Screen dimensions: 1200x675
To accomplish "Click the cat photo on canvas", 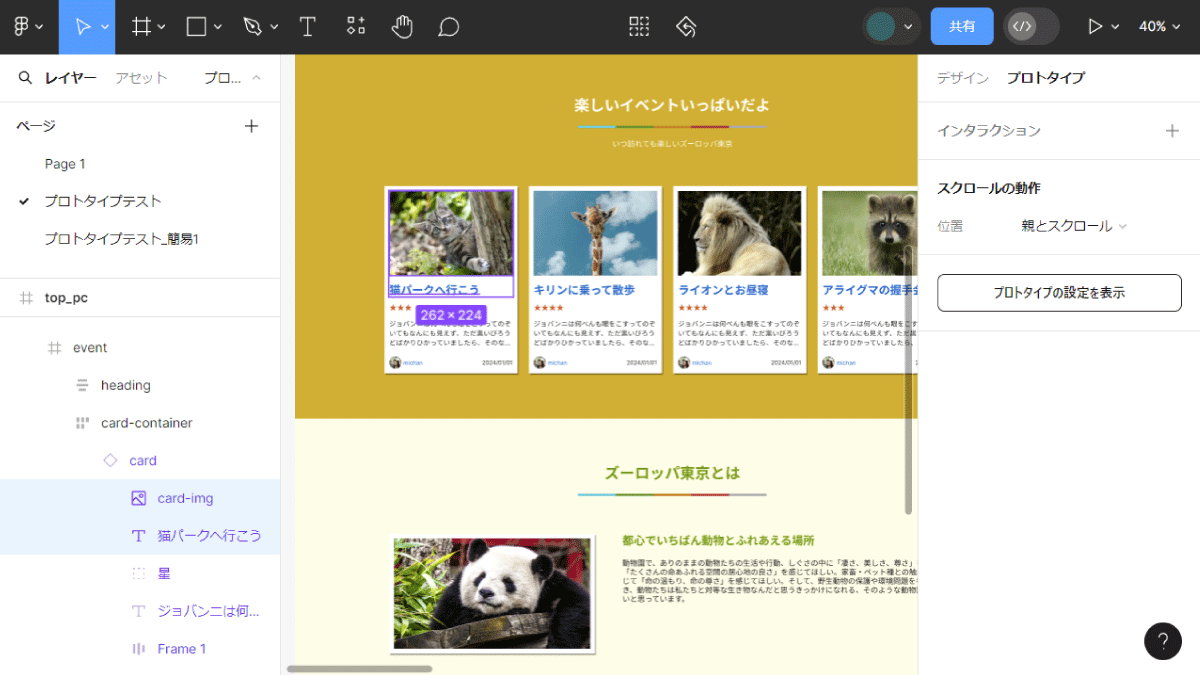I will click(451, 233).
